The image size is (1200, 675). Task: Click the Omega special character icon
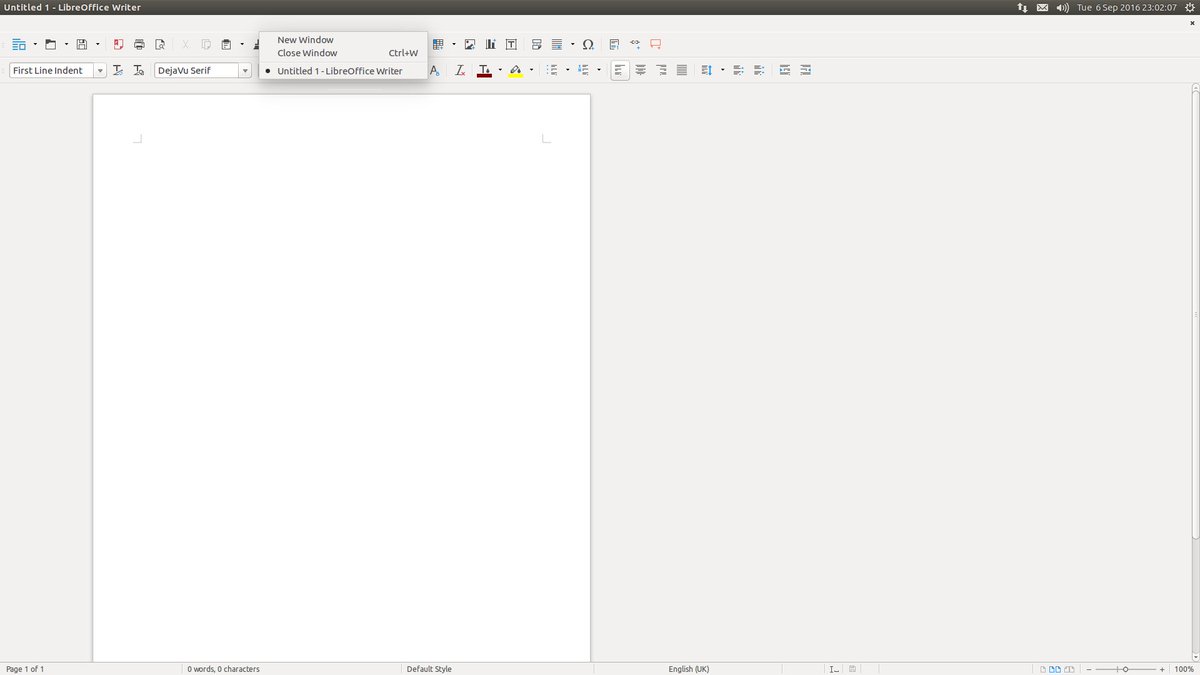(588, 44)
